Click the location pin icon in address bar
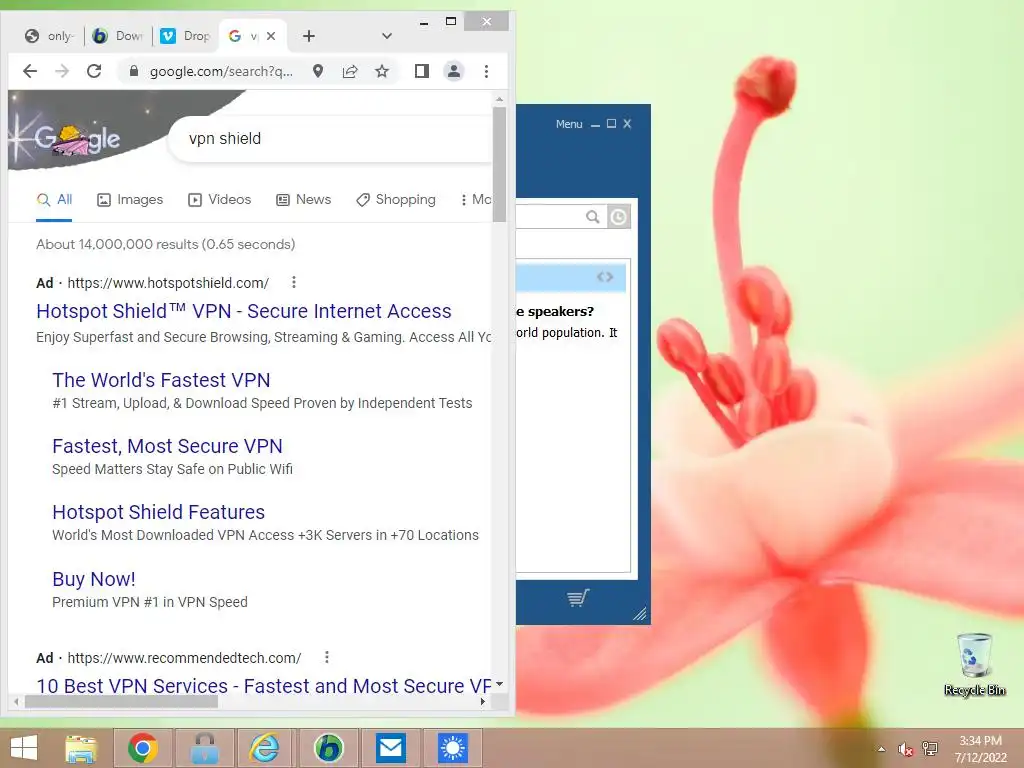Screen dimensions: 1024x768 pyautogui.click(x=318, y=71)
